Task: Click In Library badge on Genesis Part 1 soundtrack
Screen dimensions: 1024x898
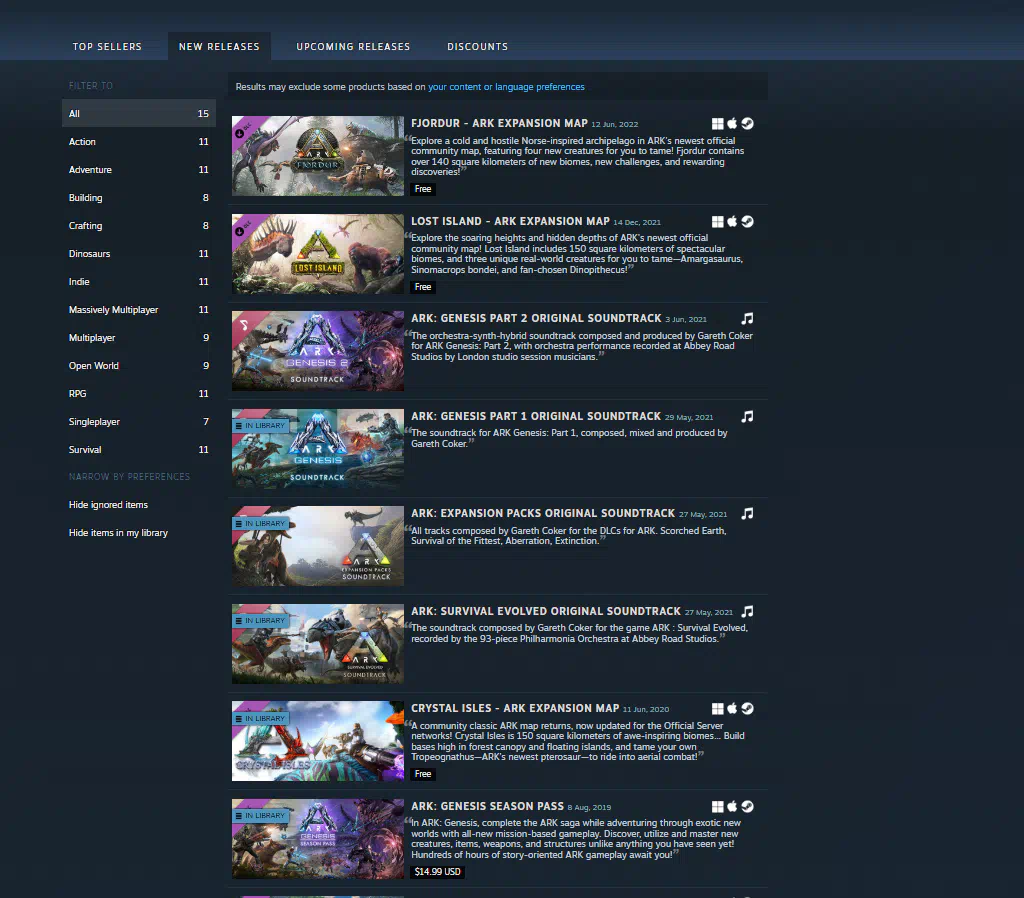Action: [x=261, y=425]
